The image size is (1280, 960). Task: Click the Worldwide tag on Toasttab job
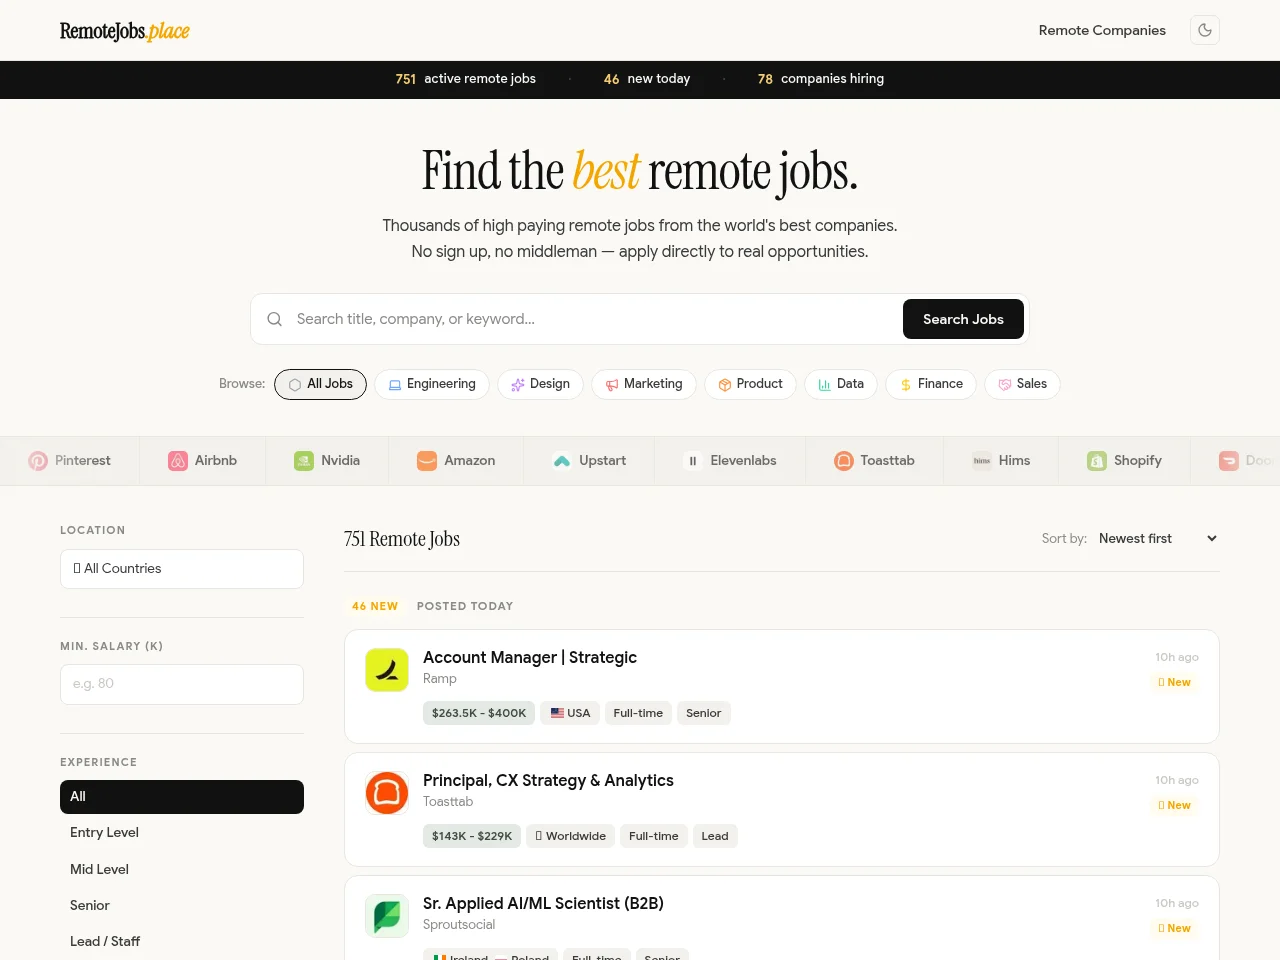point(570,836)
